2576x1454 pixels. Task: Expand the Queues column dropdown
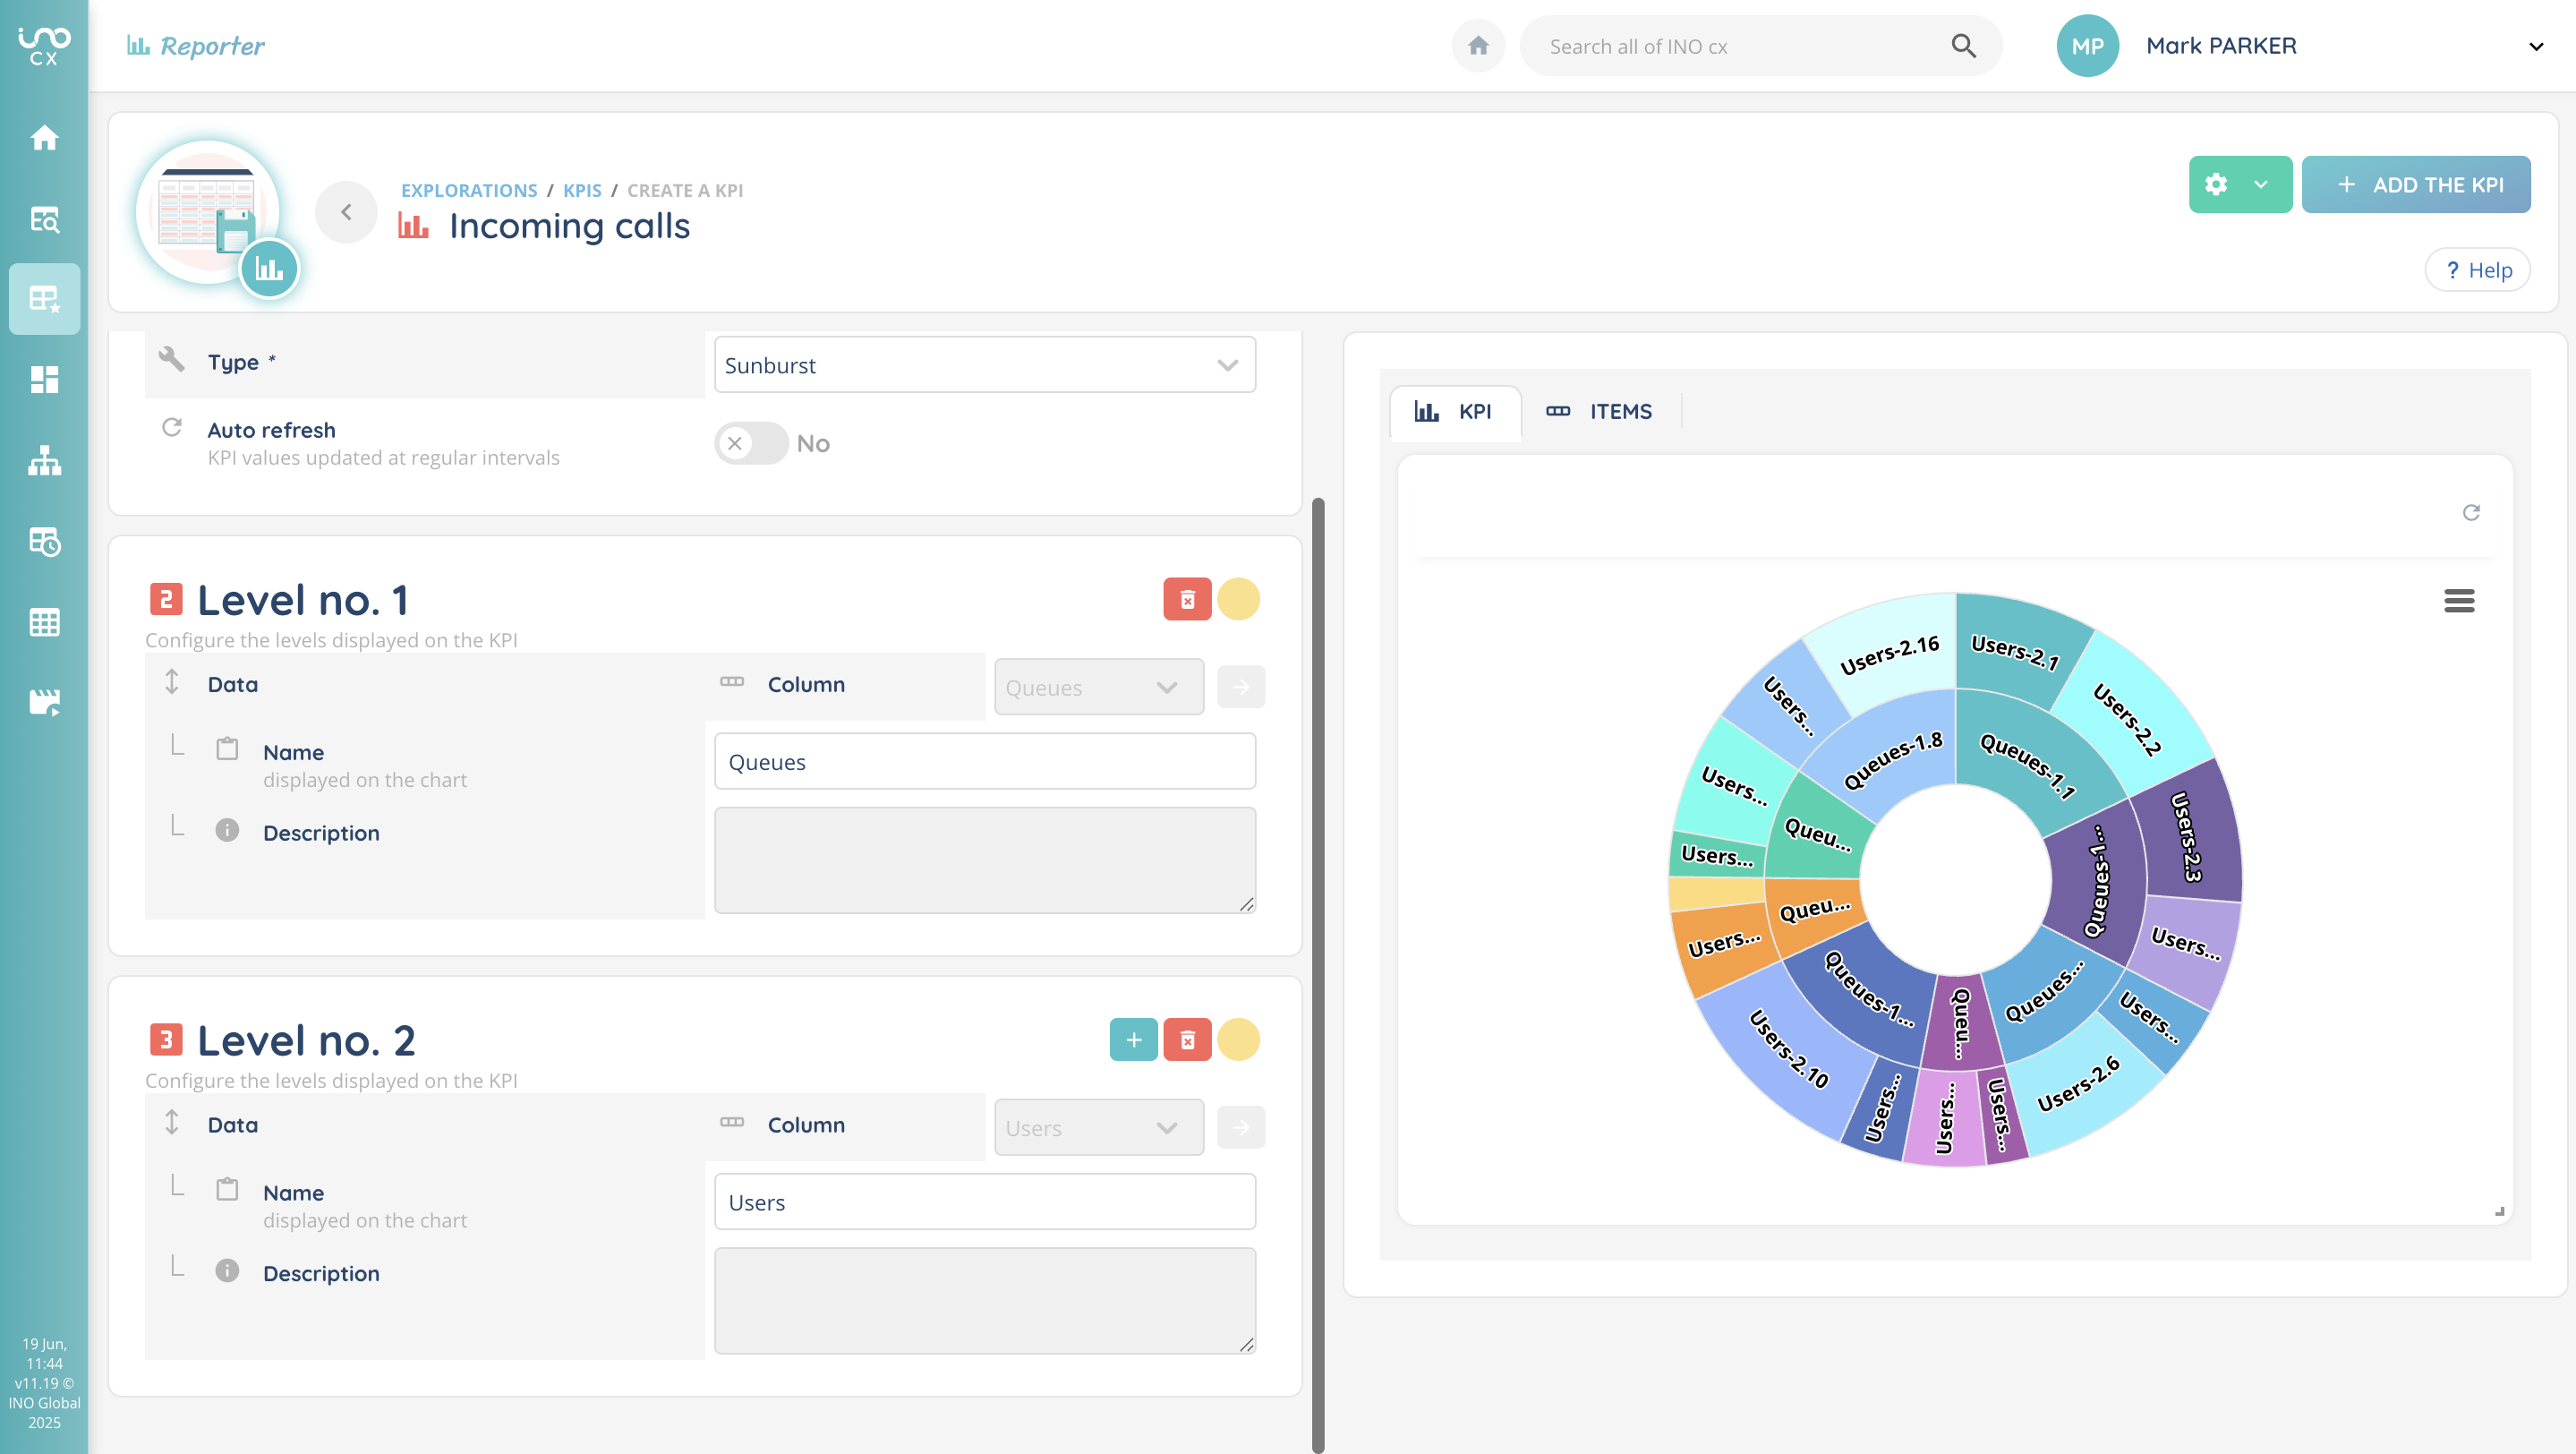tap(1098, 687)
